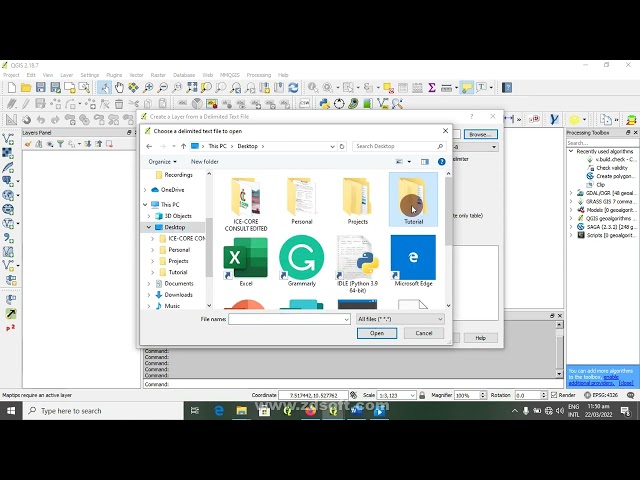This screenshot has width=640, height=480.
Task: Click the file dialog Help question mark icon
Action: (x=442, y=162)
